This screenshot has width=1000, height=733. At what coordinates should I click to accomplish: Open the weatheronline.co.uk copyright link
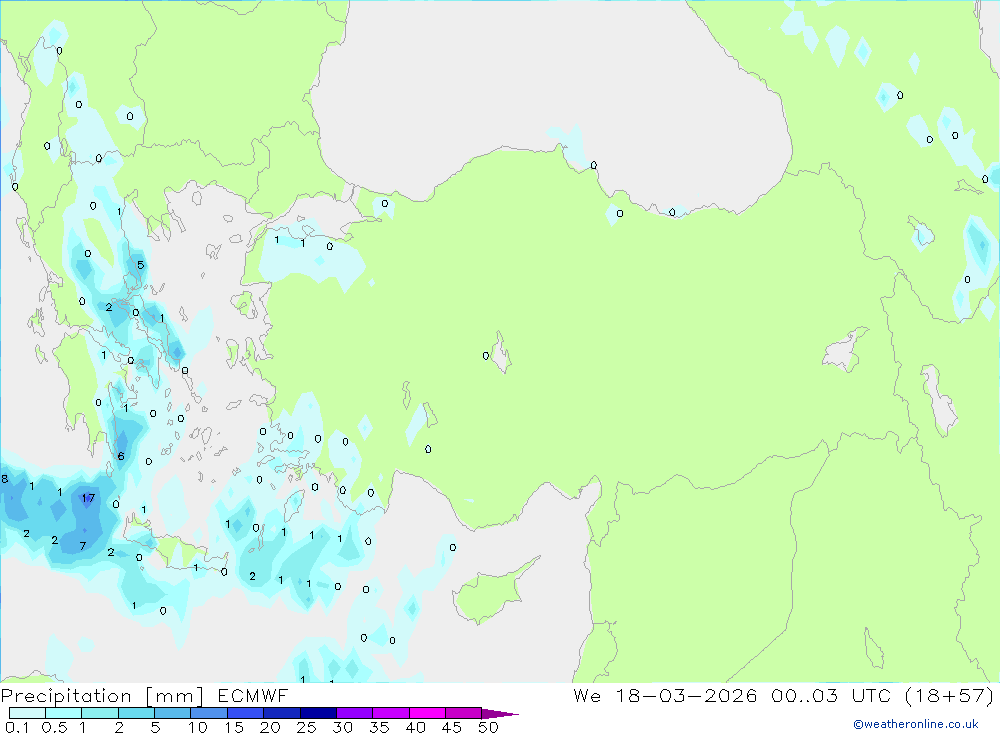[x=916, y=724]
